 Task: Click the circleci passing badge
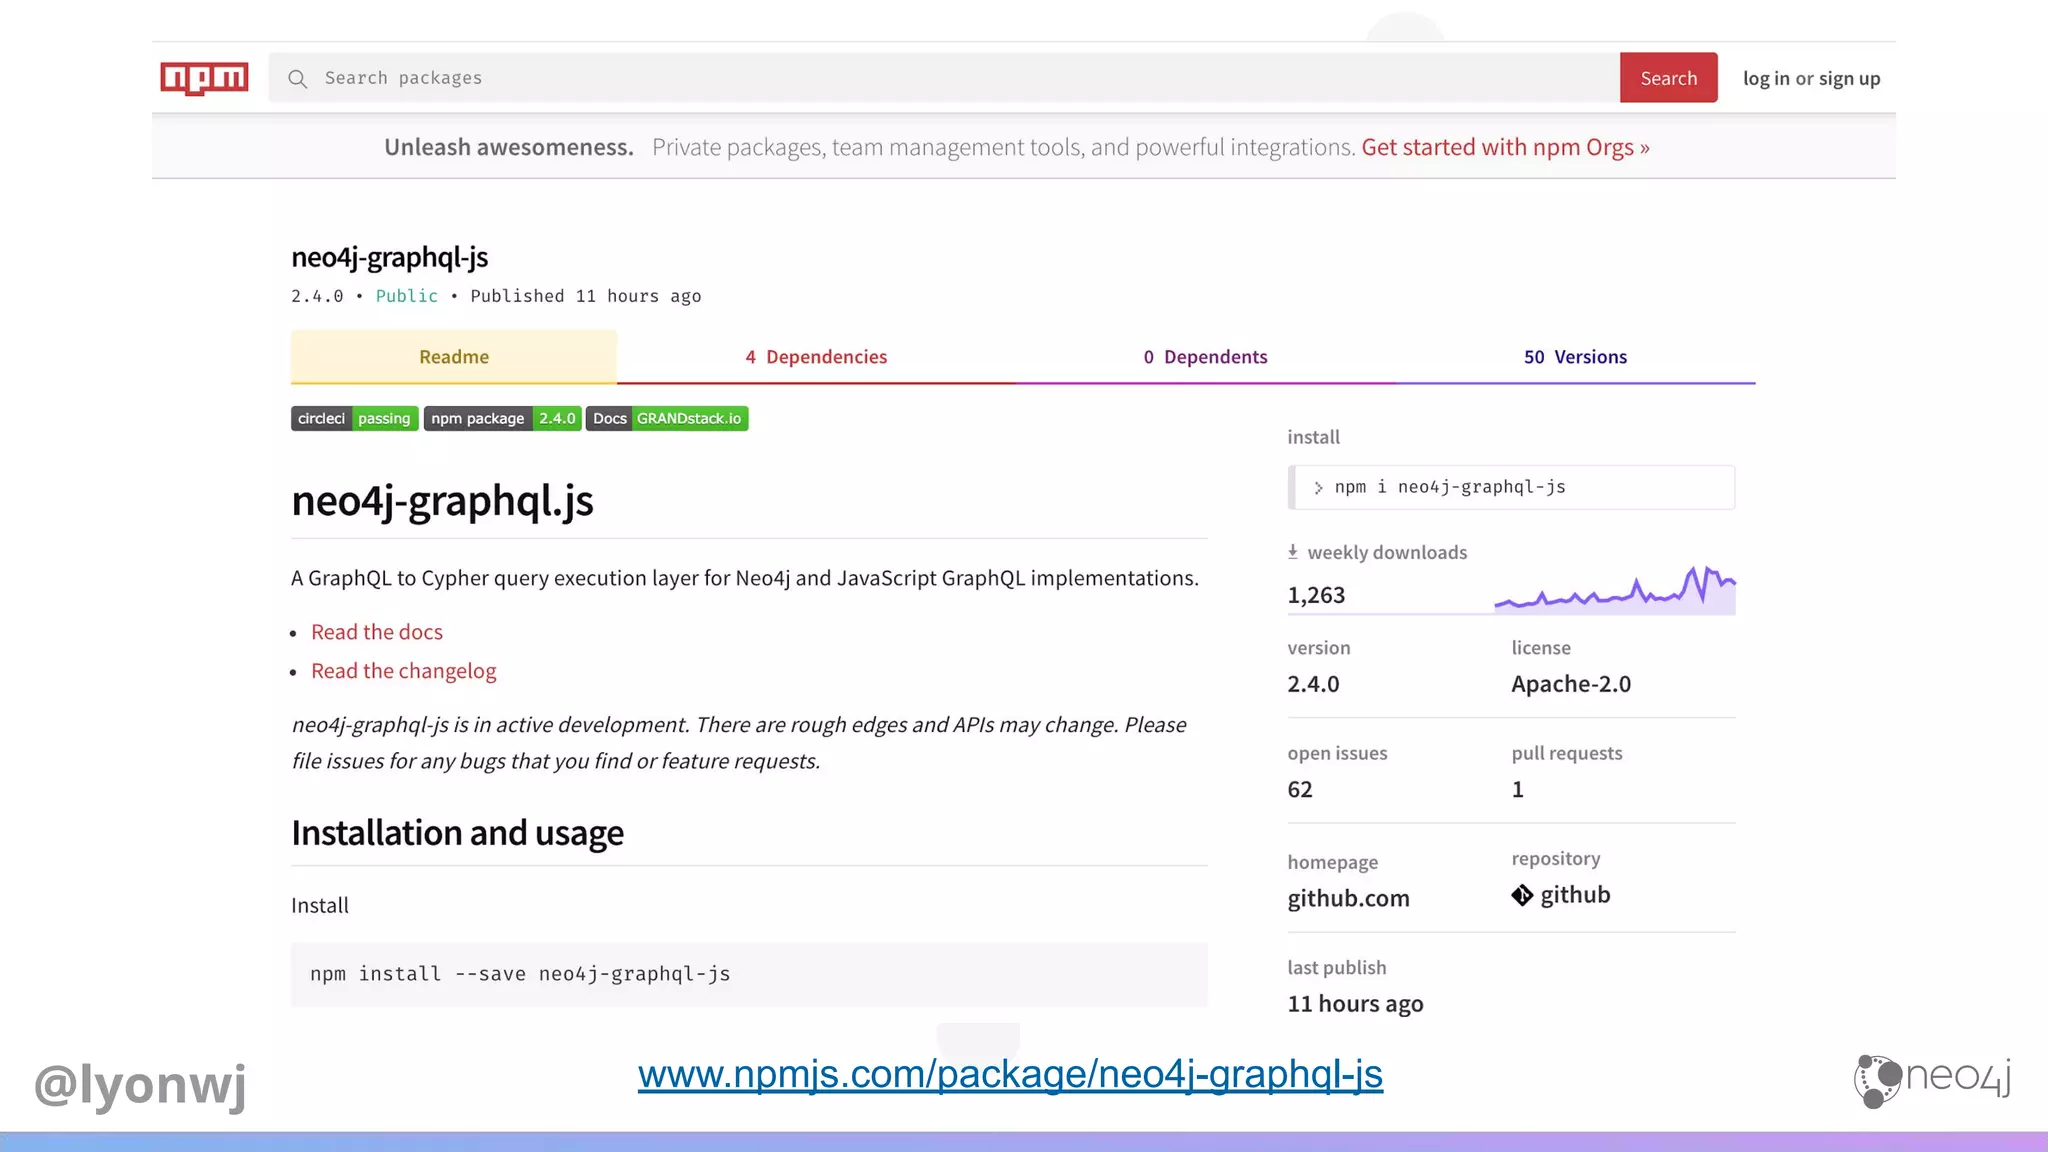[x=354, y=418]
